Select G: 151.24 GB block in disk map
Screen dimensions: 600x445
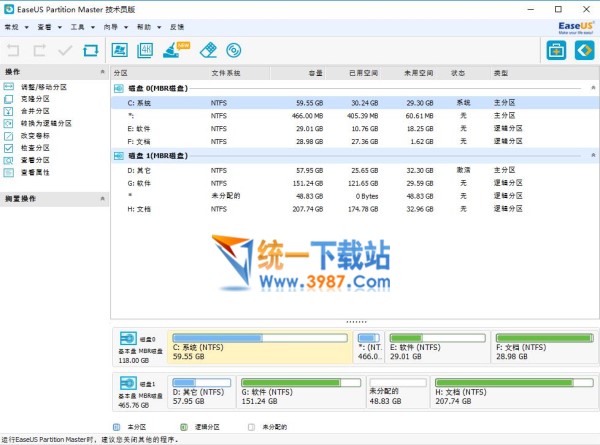coord(301,392)
